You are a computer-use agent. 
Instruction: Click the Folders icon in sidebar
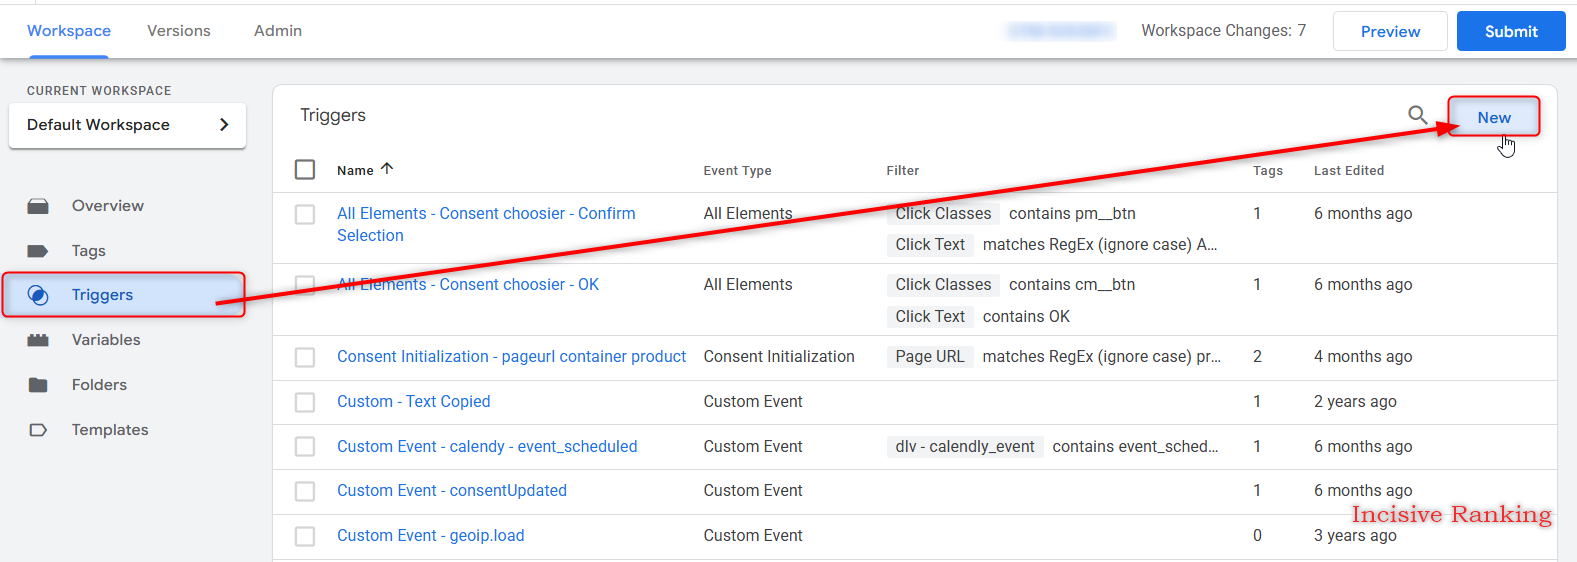(38, 385)
